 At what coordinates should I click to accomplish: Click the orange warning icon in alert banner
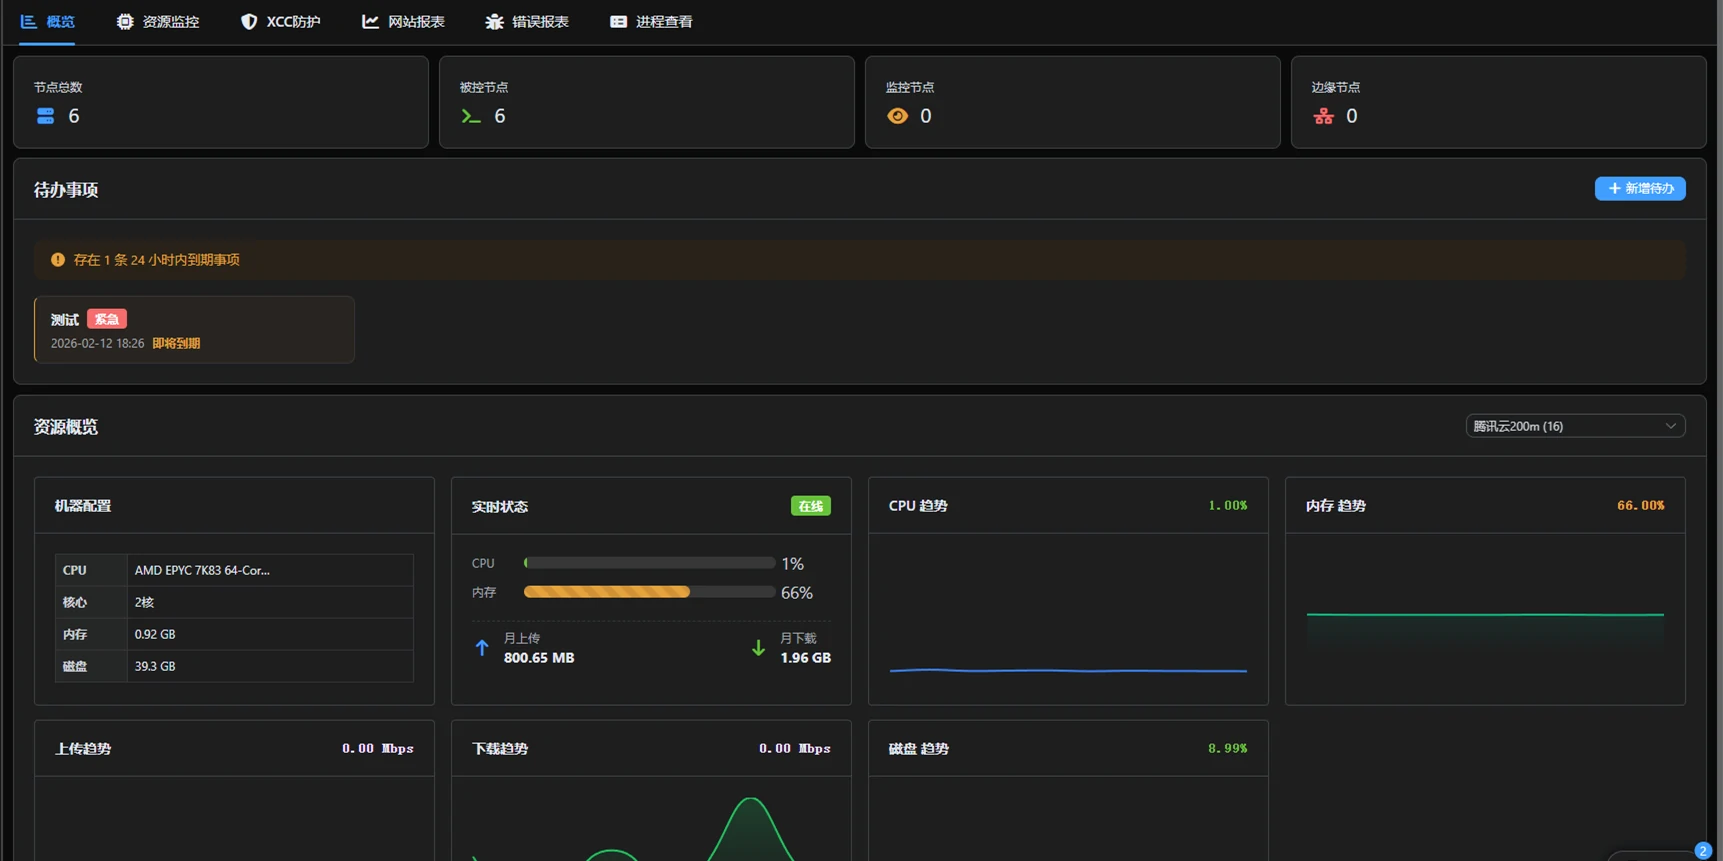coord(58,260)
